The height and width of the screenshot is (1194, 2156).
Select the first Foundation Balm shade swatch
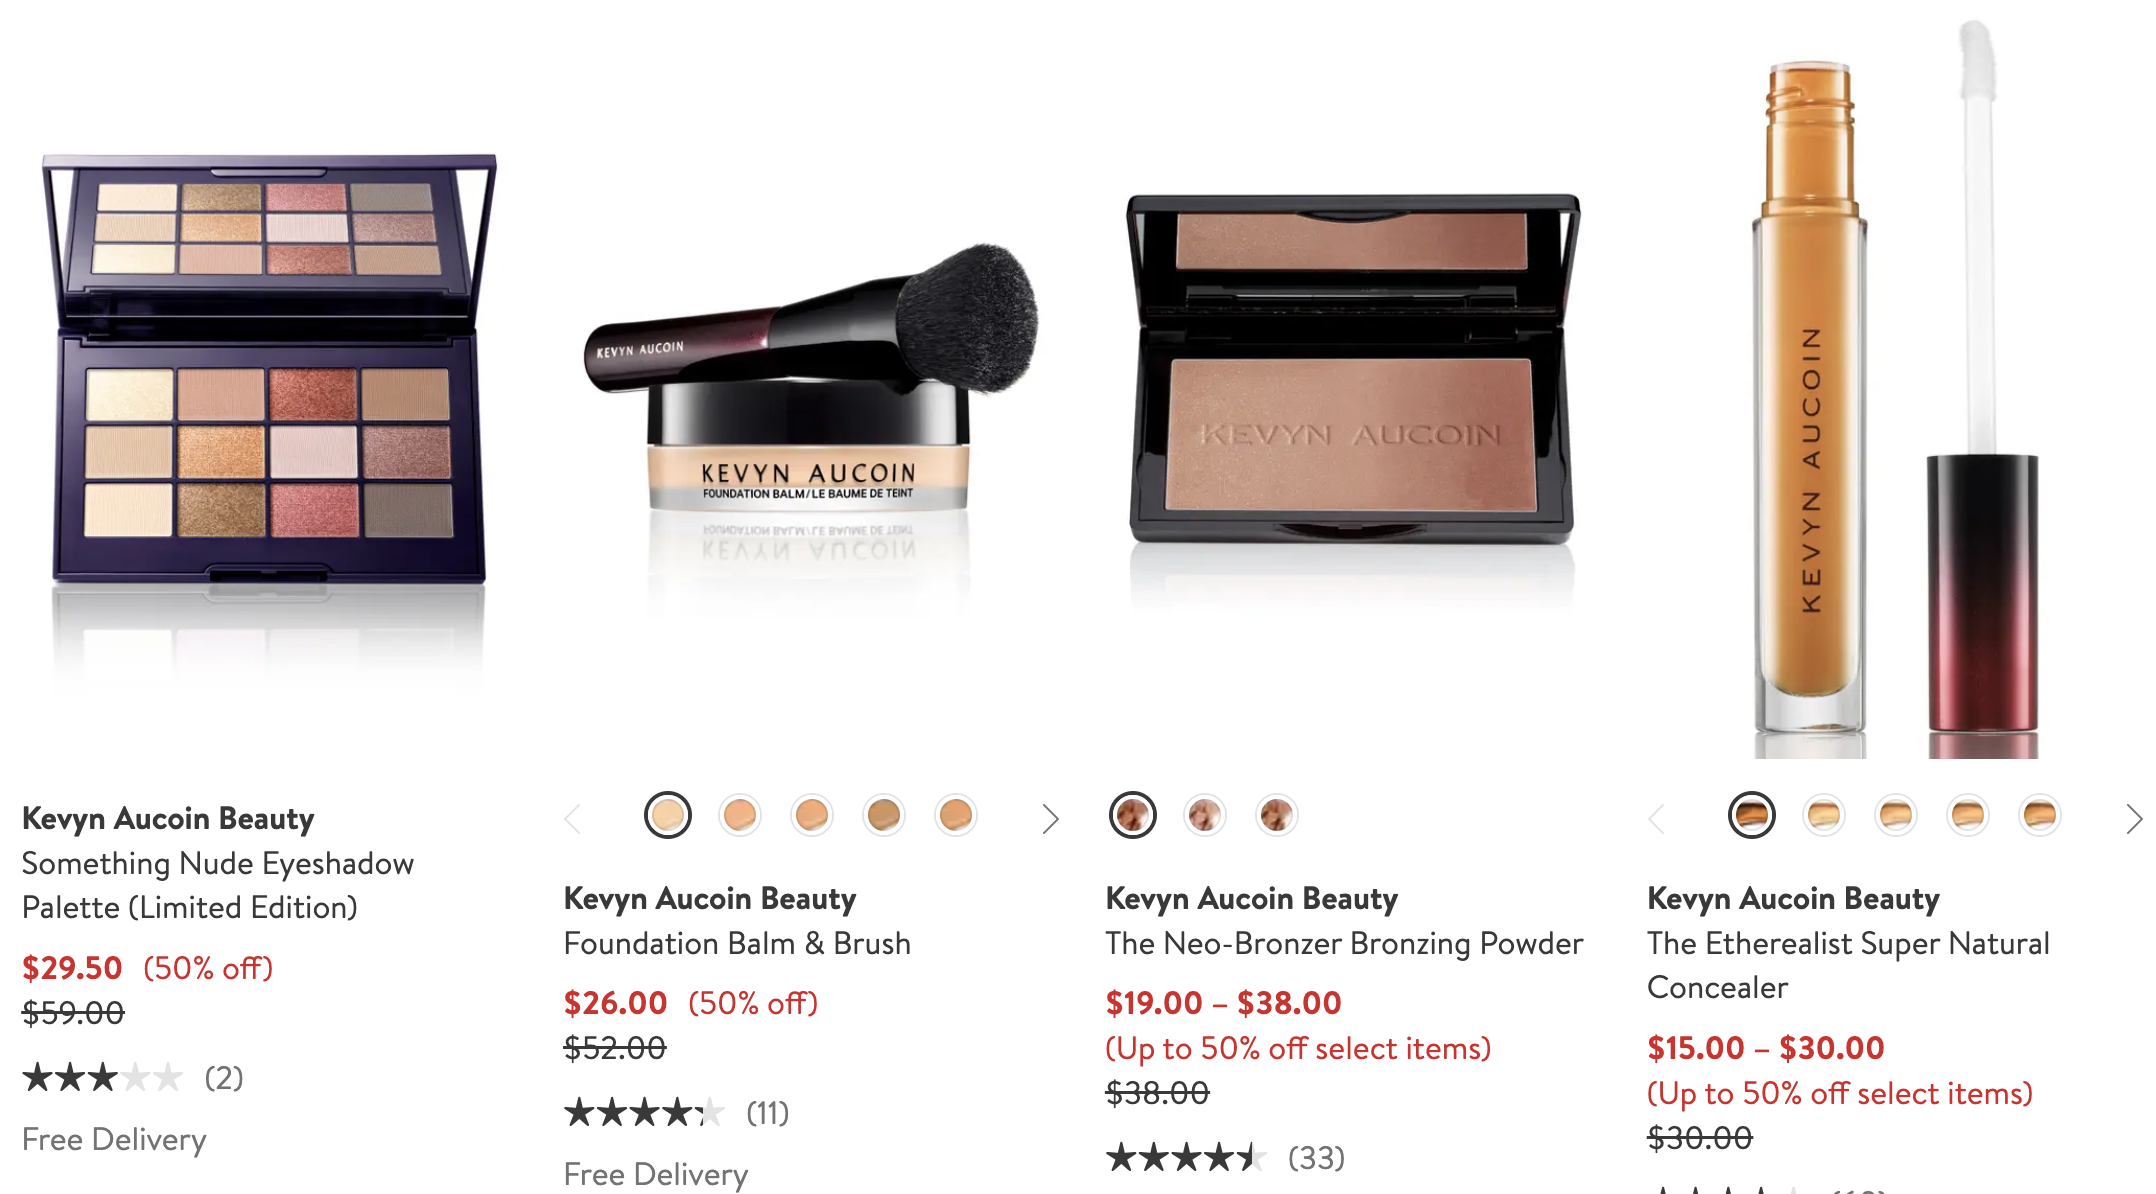click(668, 815)
